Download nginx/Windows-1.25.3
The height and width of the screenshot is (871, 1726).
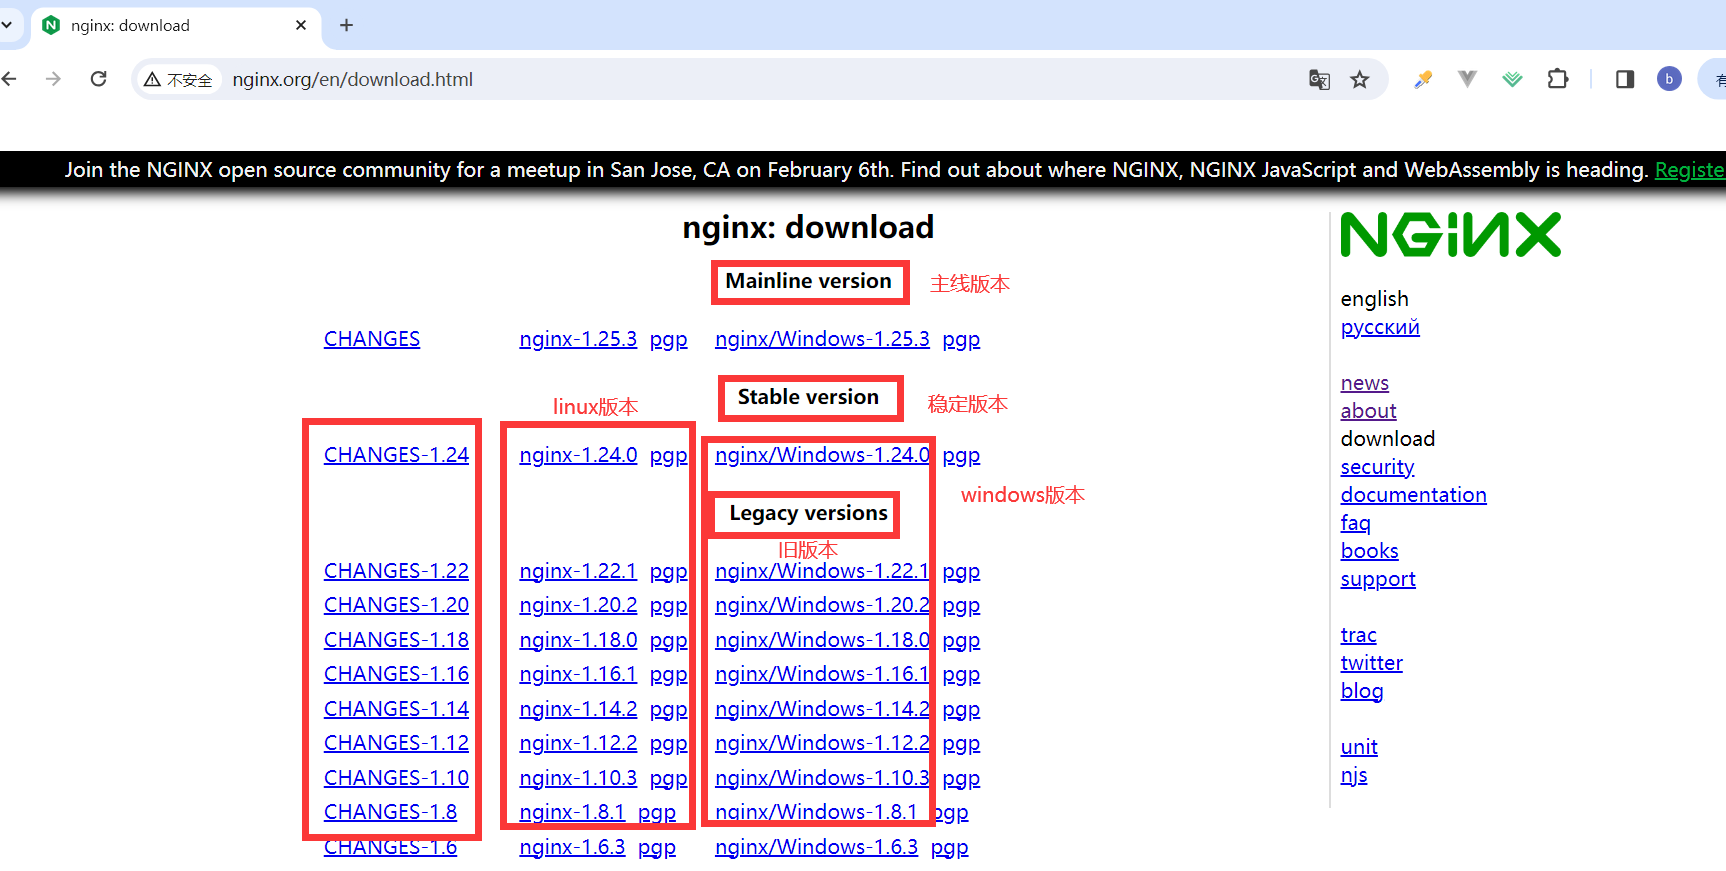tap(822, 339)
